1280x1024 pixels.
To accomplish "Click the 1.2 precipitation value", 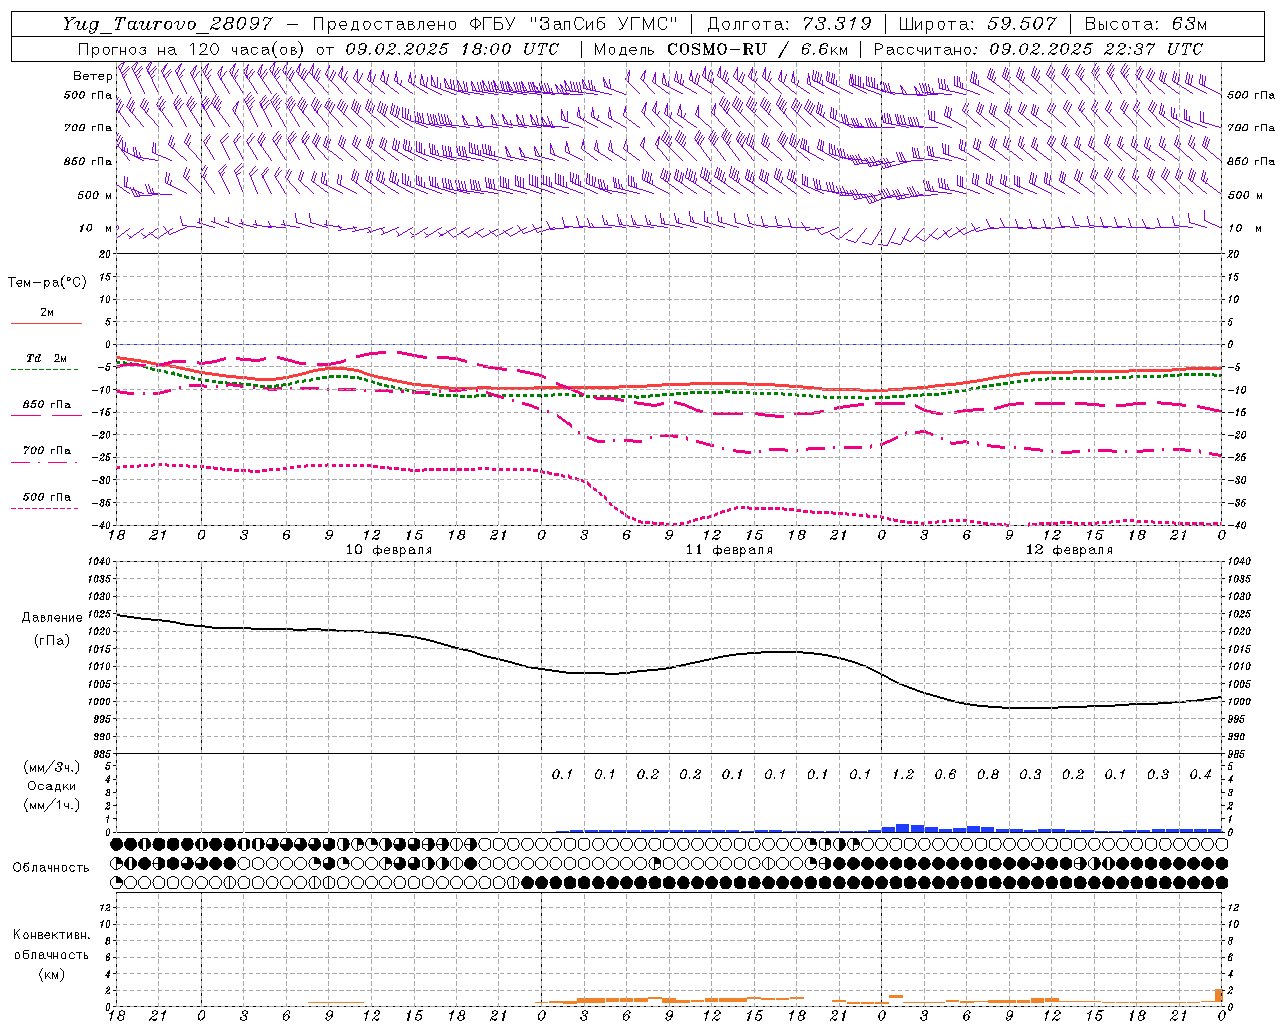I will [903, 774].
